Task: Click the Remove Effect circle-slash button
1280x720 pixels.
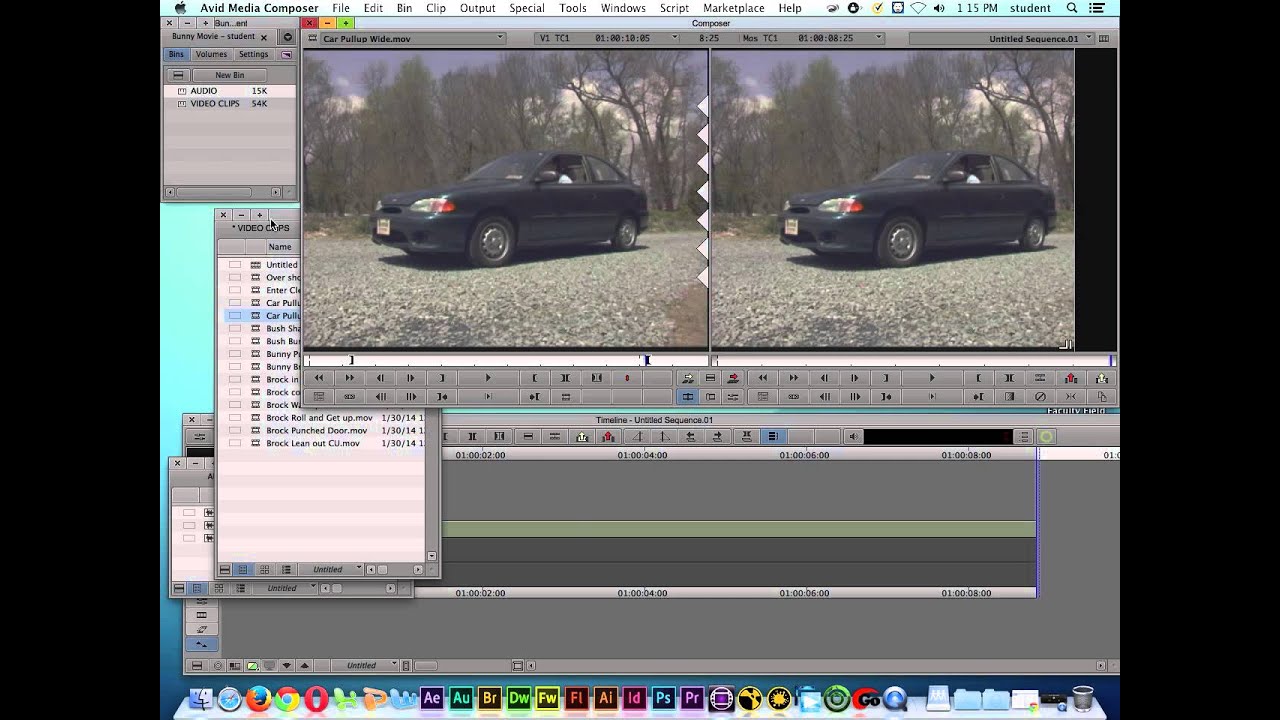Action: 1040,397
